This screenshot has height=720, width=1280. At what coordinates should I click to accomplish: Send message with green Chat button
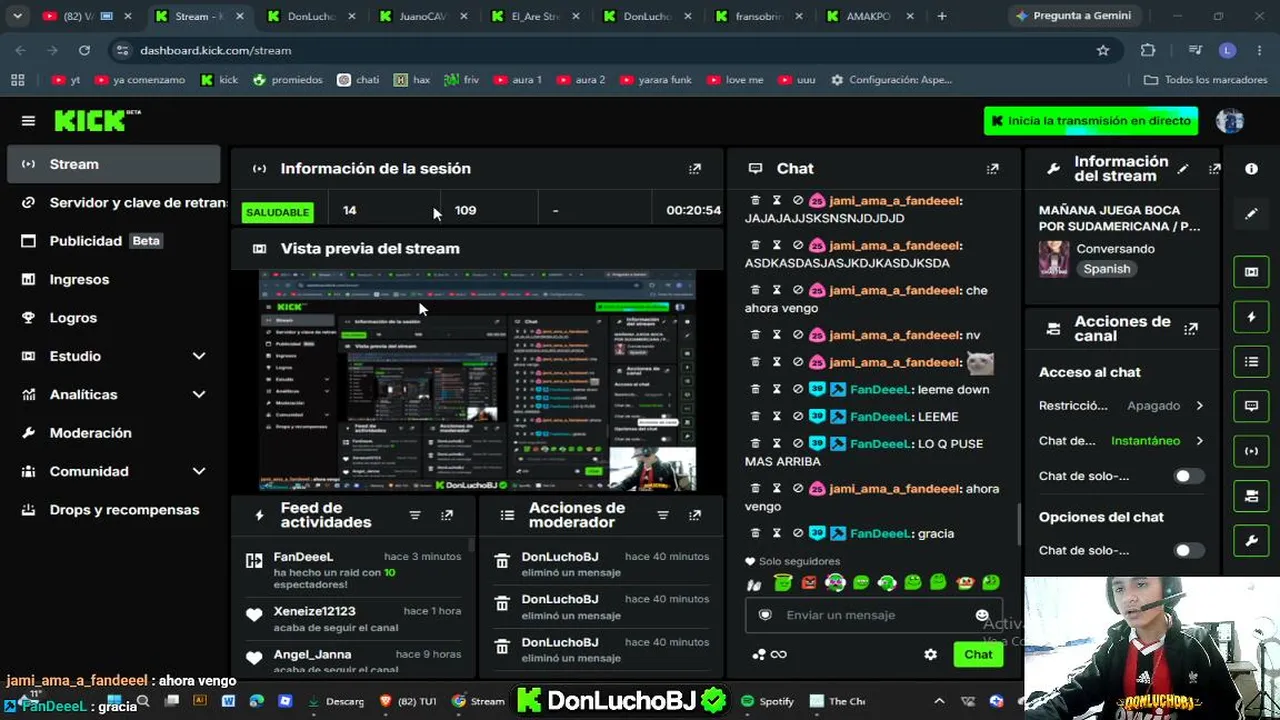coord(978,654)
